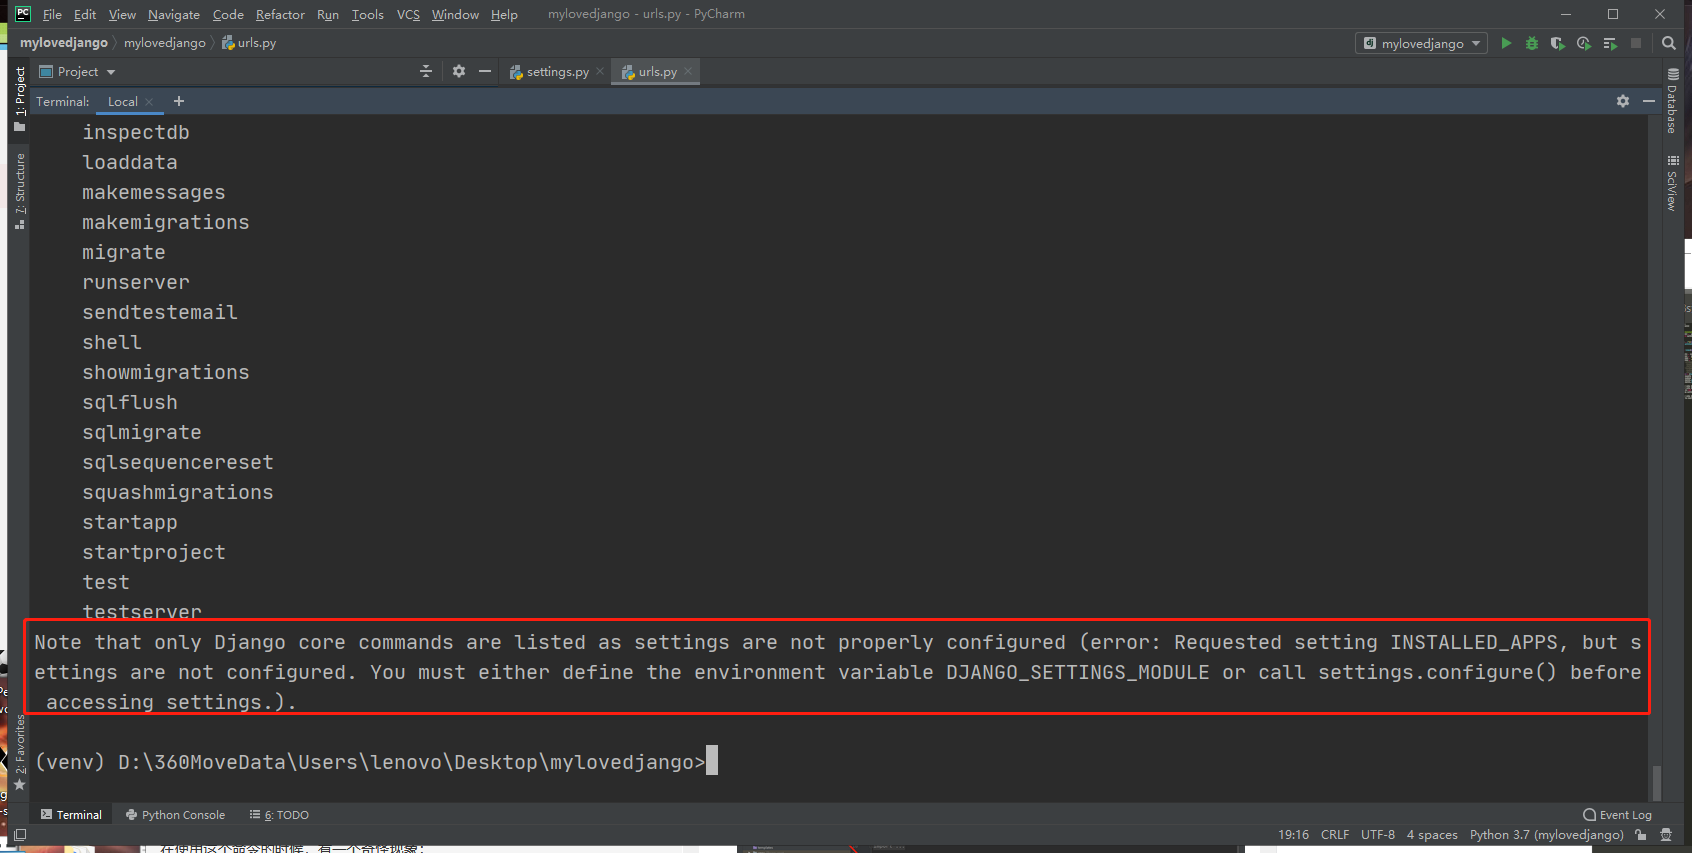Image resolution: width=1692 pixels, height=853 pixels.
Task: Open the VCS menu
Action: [x=408, y=14]
